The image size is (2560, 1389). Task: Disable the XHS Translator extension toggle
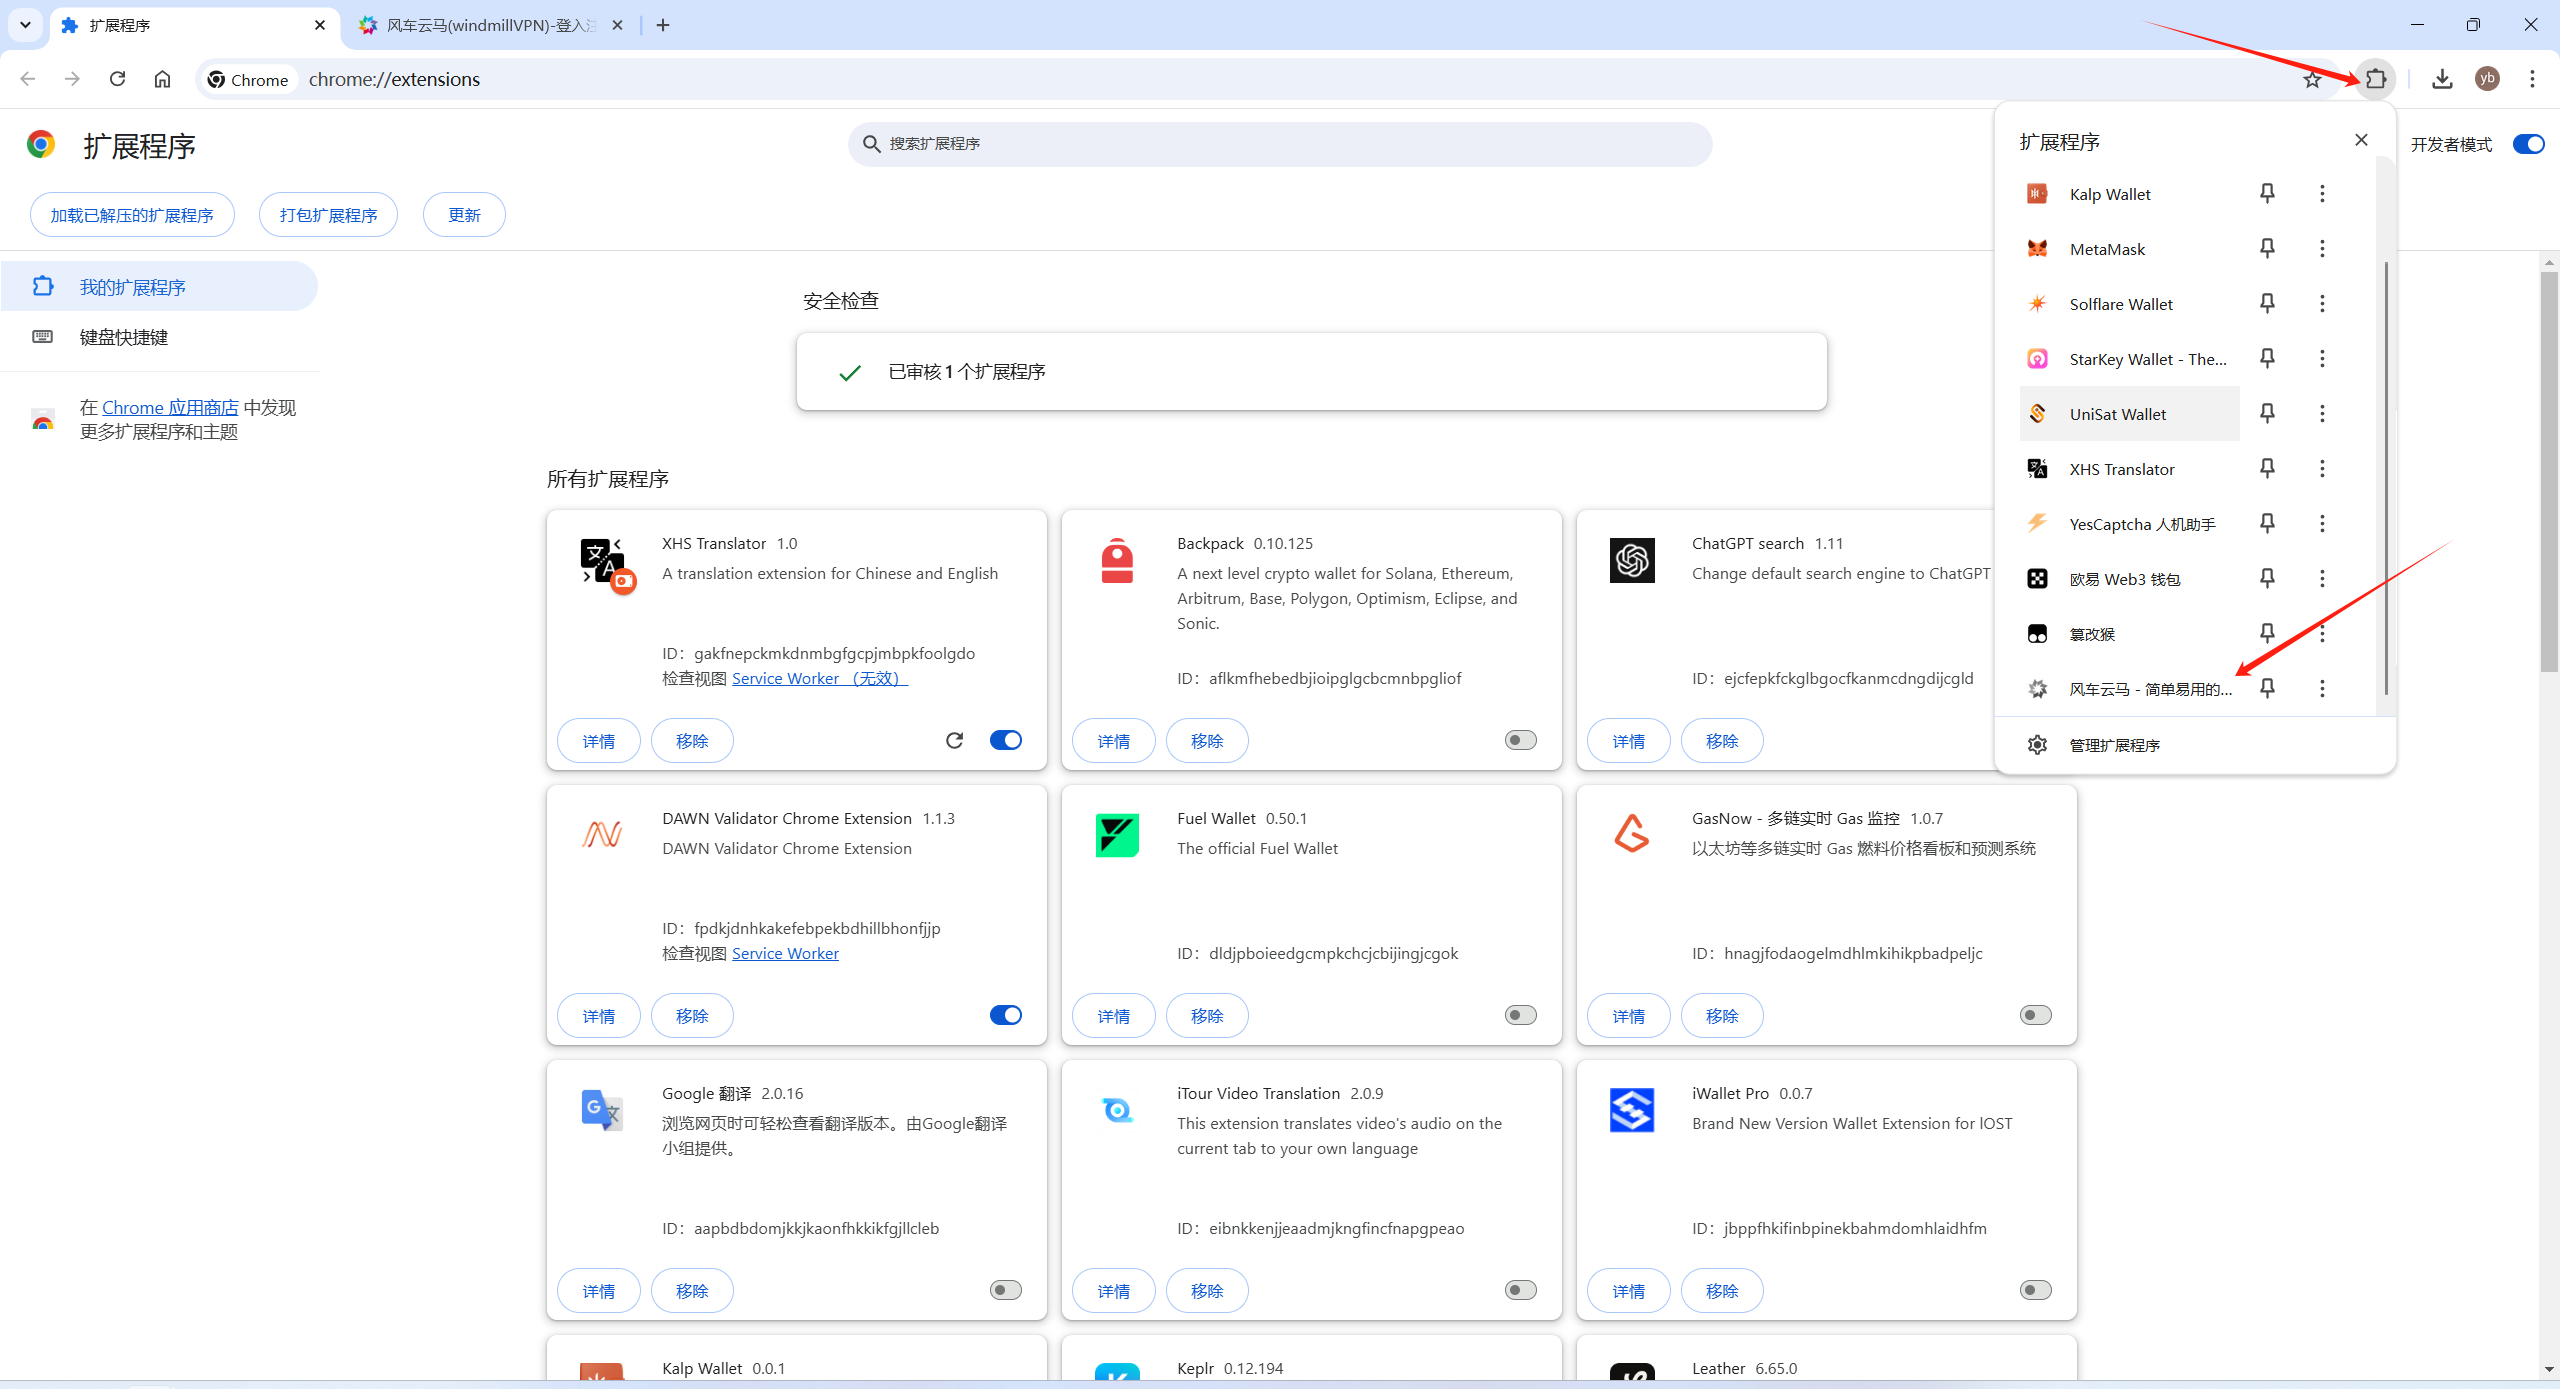1005,740
